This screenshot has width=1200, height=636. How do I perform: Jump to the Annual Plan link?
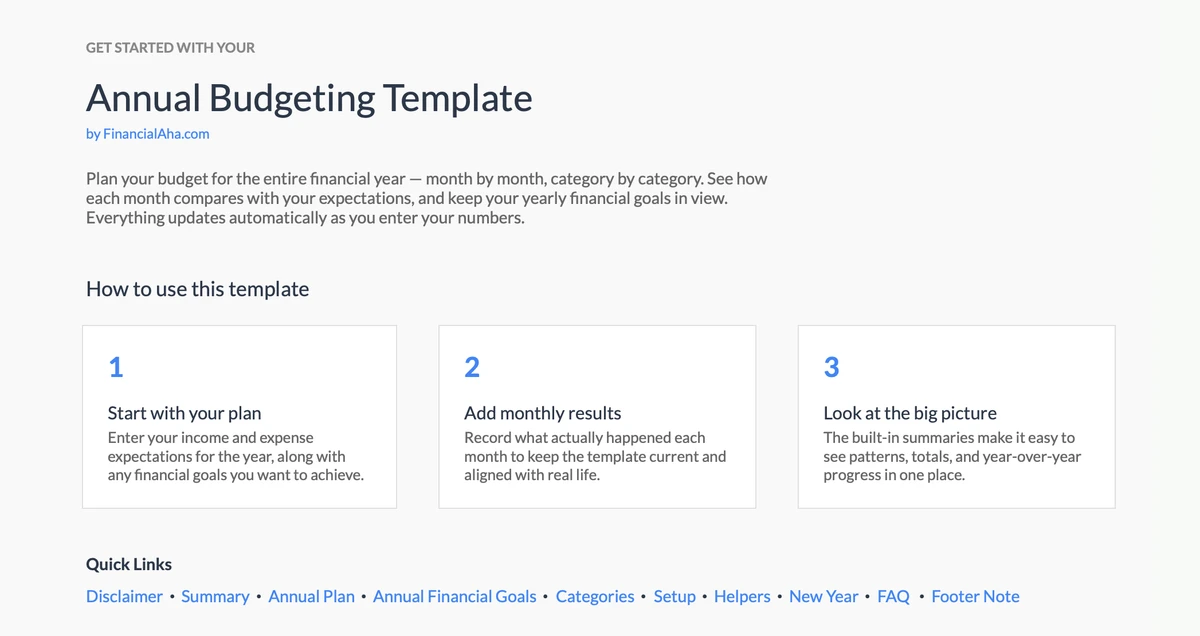coord(311,596)
